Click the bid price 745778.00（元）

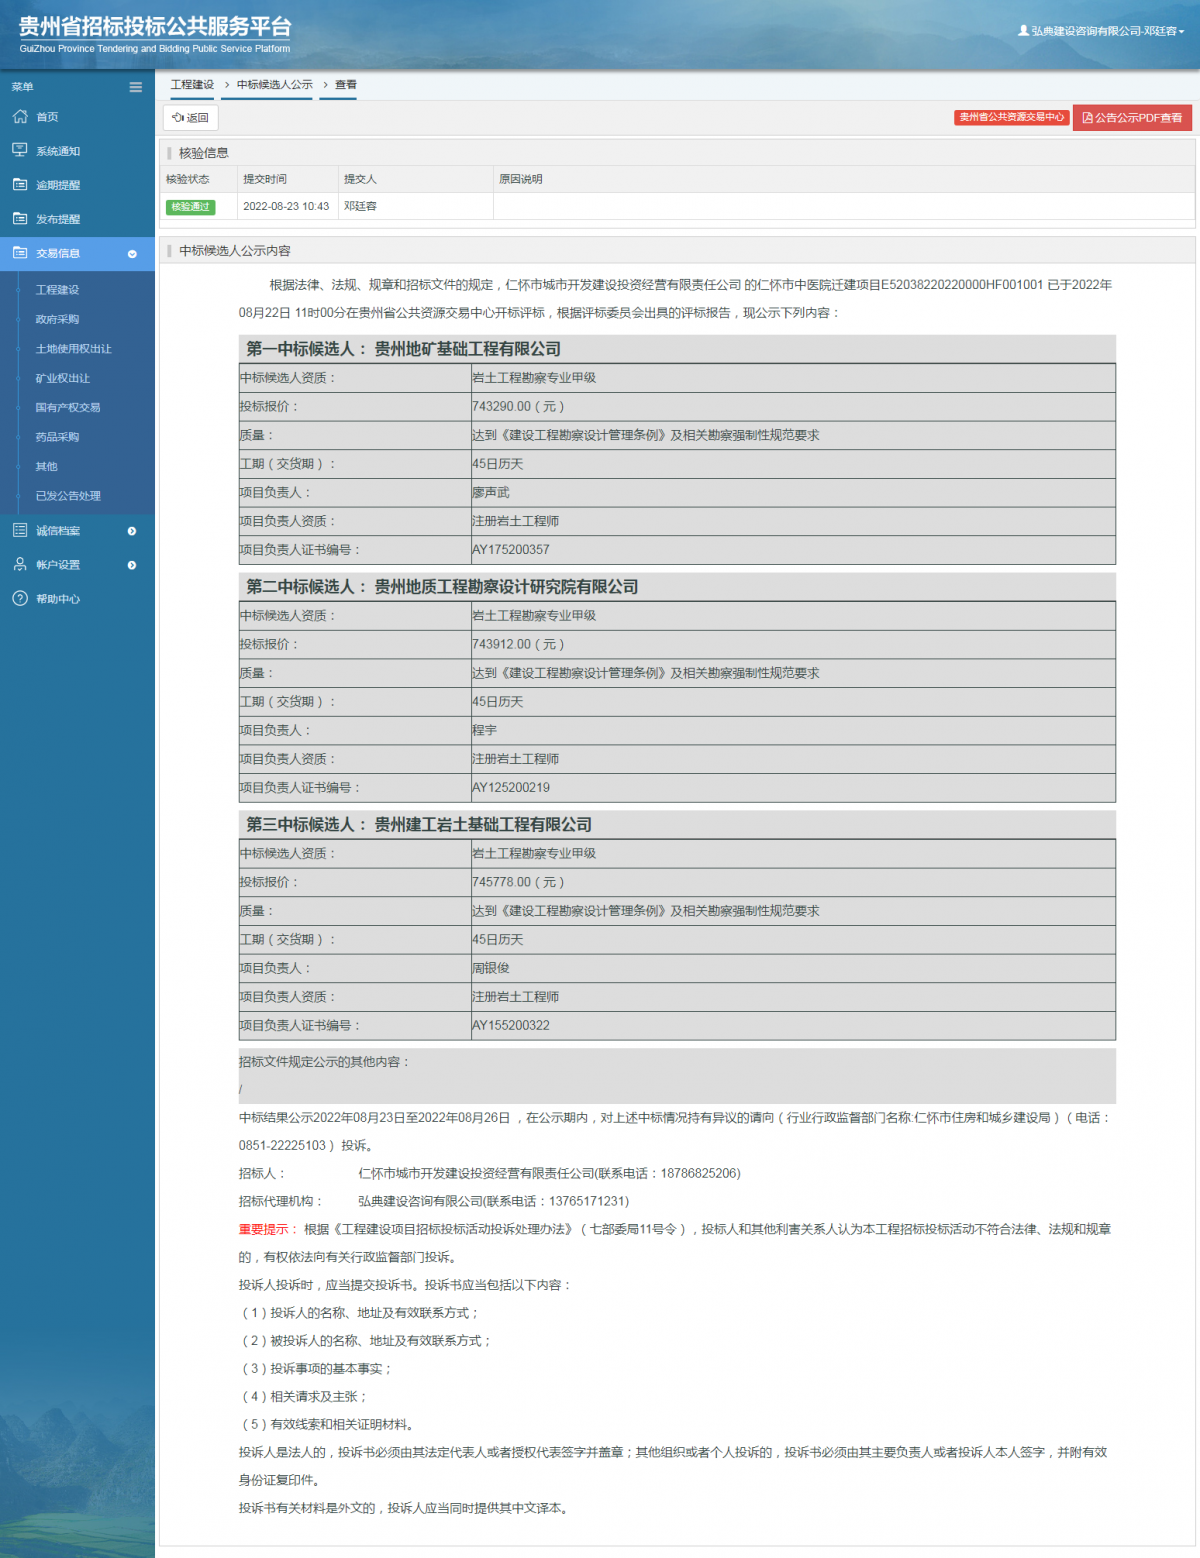pos(519,883)
